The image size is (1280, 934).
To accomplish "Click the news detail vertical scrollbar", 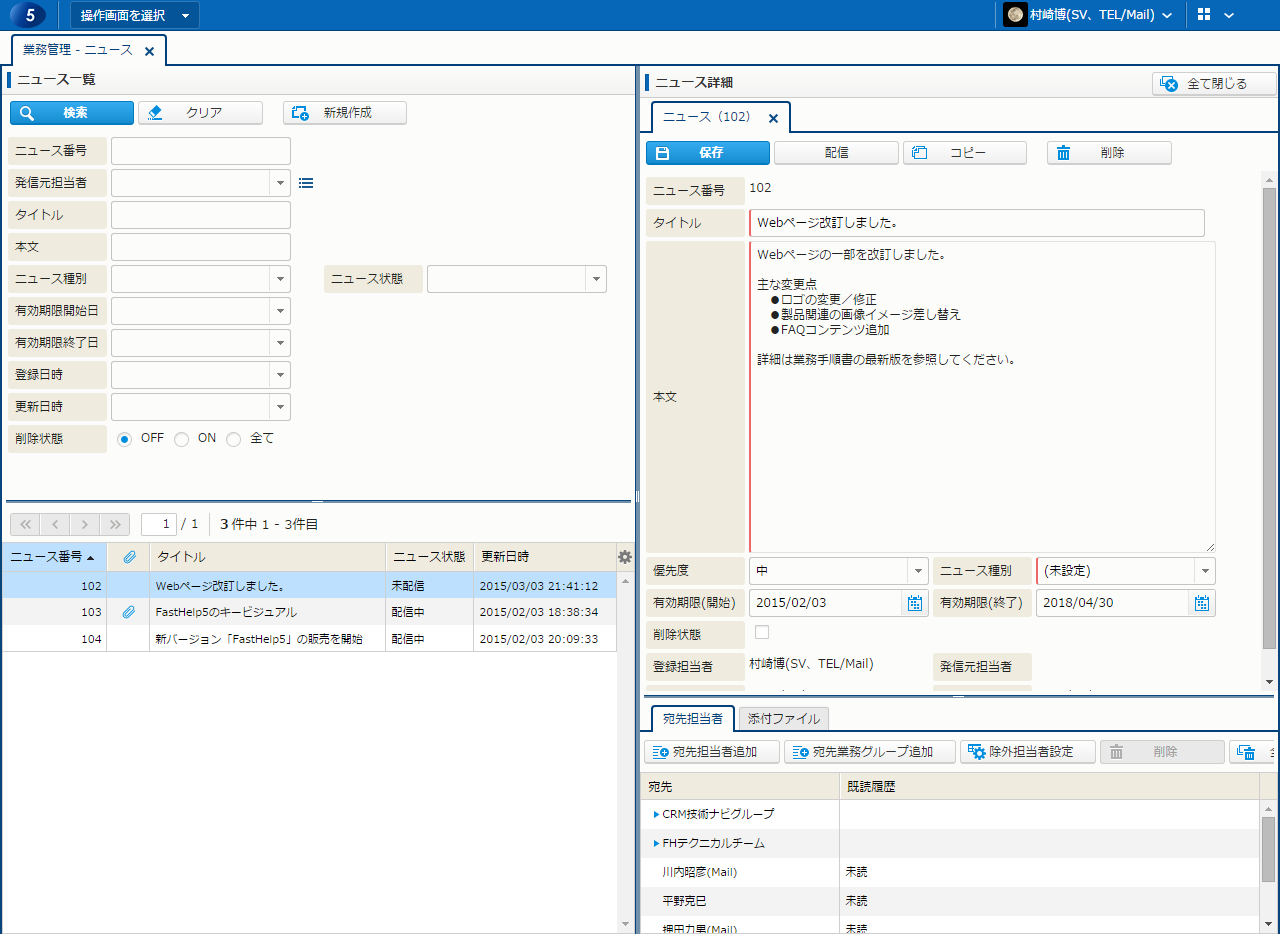I will (x=1269, y=420).
